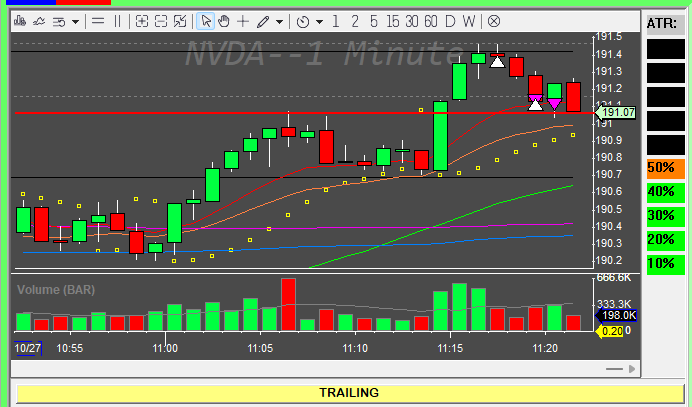Select the hand pan tool
The height and width of the screenshot is (407, 692).
(224, 21)
